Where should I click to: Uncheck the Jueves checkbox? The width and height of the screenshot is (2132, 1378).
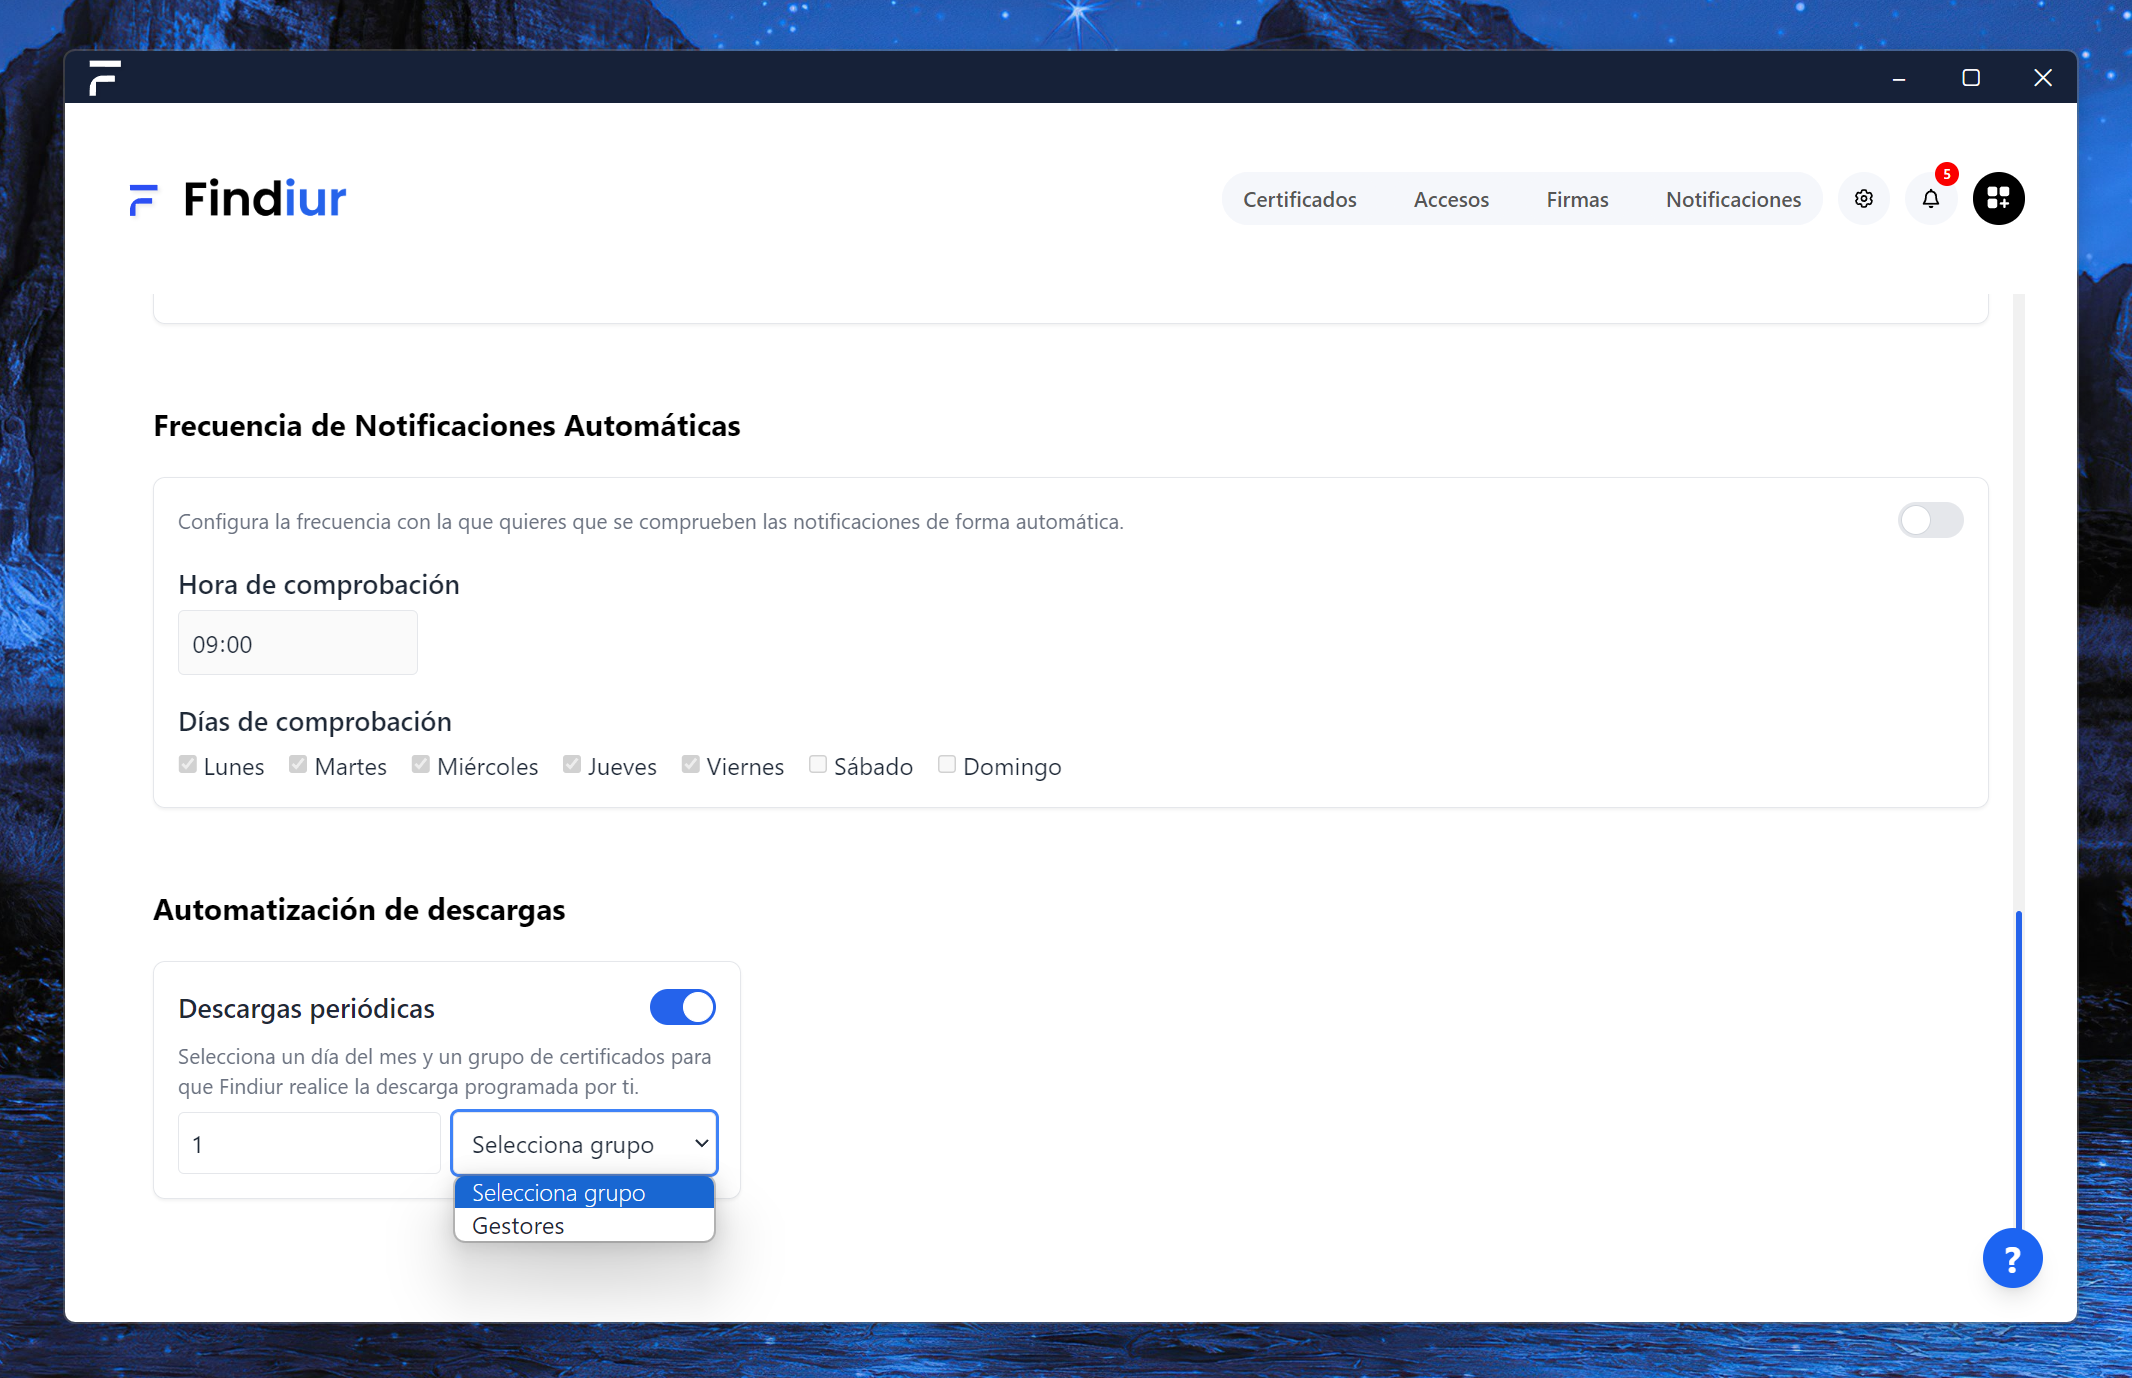pos(572,765)
